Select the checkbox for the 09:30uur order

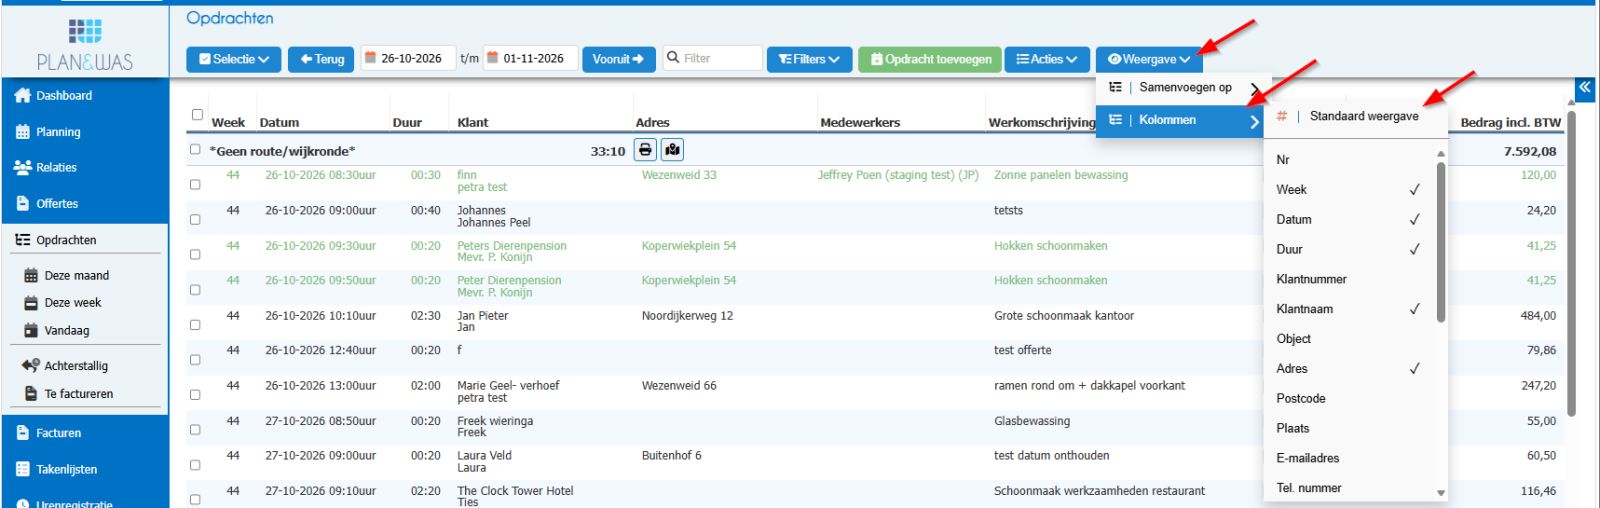pyautogui.click(x=195, y=254)
